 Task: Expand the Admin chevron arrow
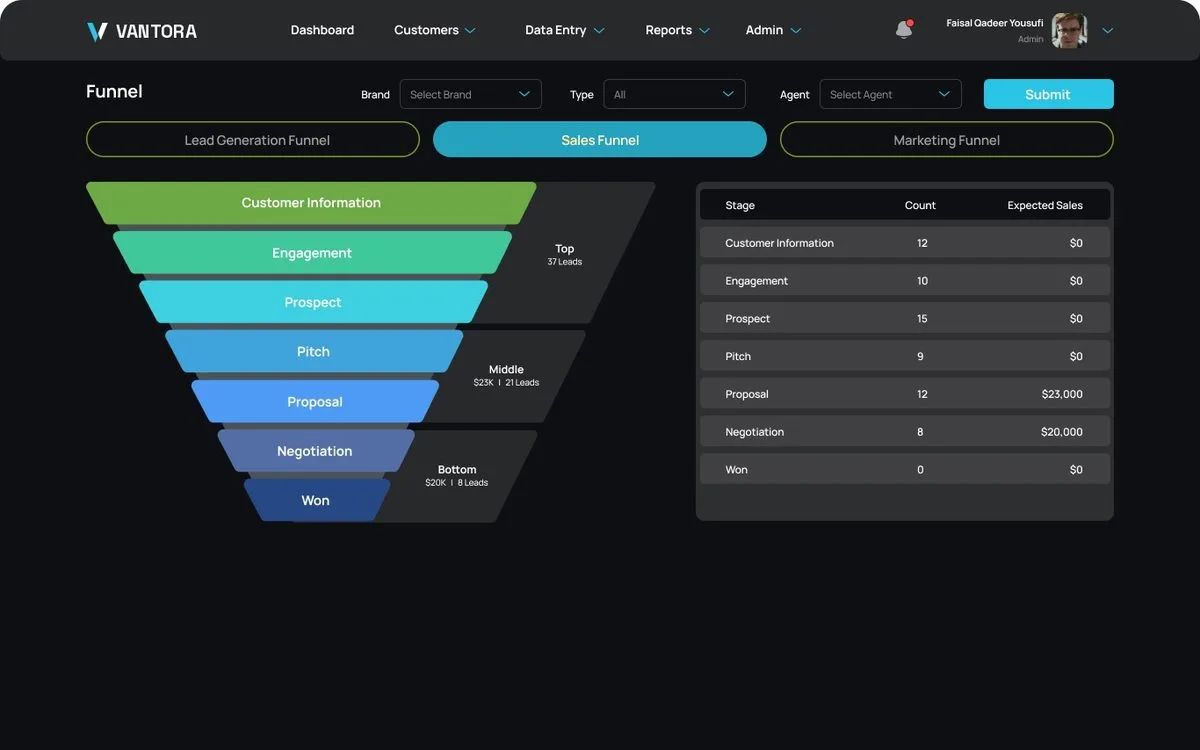[x=796, y=31]
